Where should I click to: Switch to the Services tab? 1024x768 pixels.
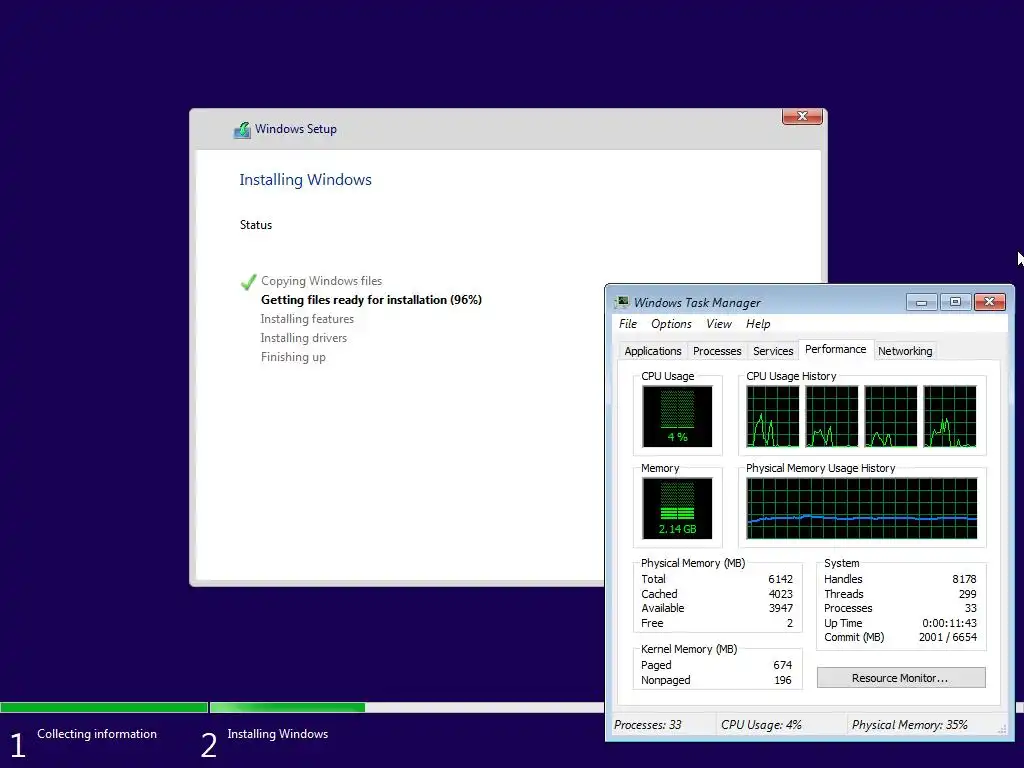pos(773,351)
